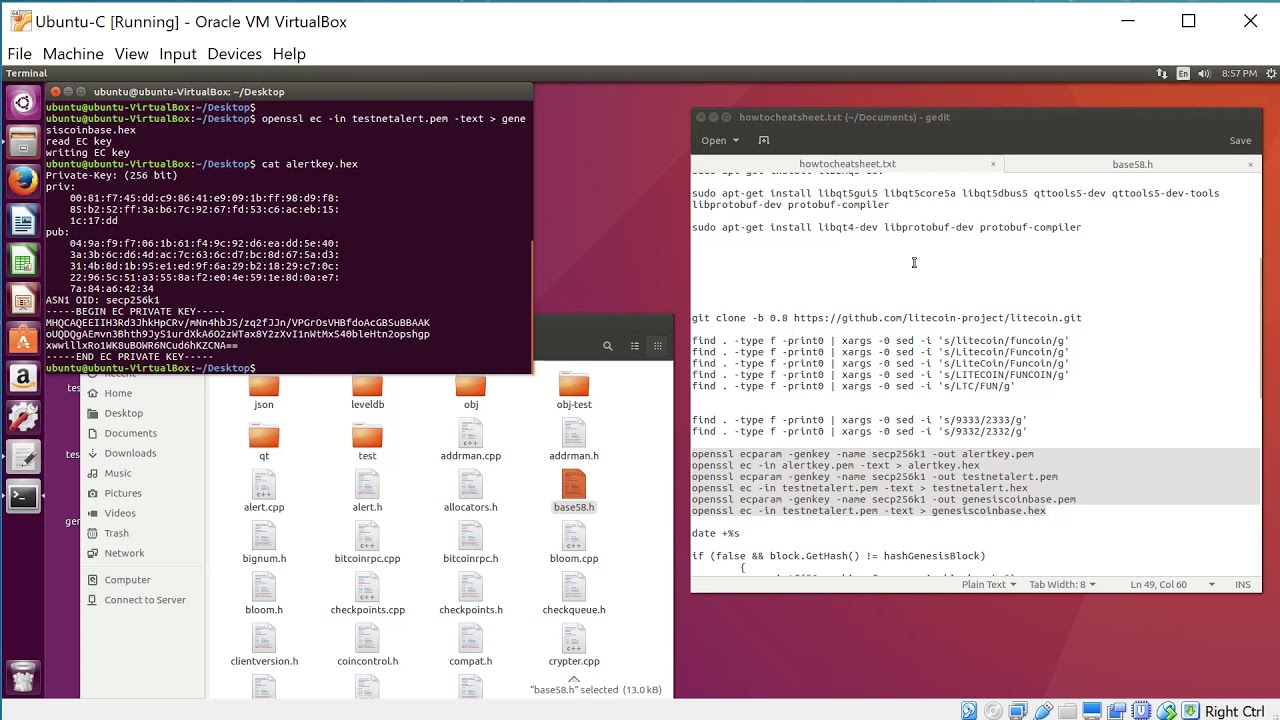Switch to the howtocheatsheet.txt tab
1280x720 pixels.
tap(847, 164)
